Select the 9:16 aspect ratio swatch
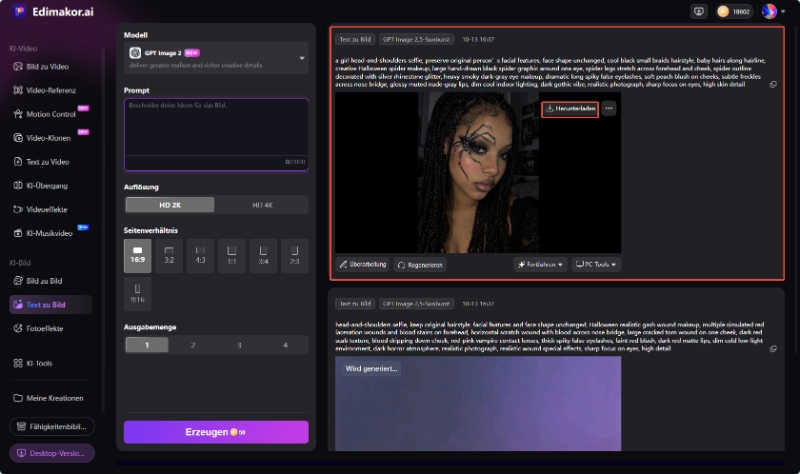The image size is (800, 474). tap(137, 293)
